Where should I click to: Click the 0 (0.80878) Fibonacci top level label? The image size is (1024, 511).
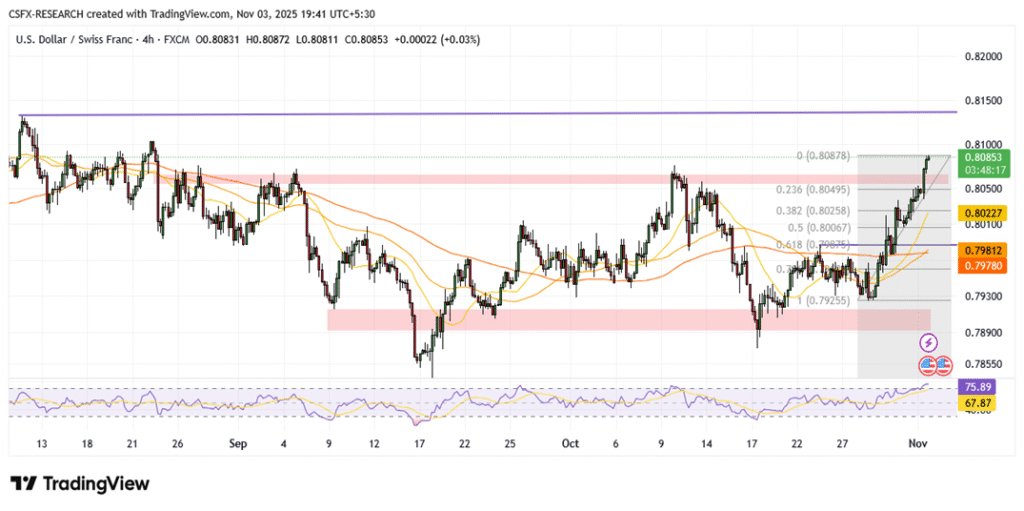(x=822, y=155)
